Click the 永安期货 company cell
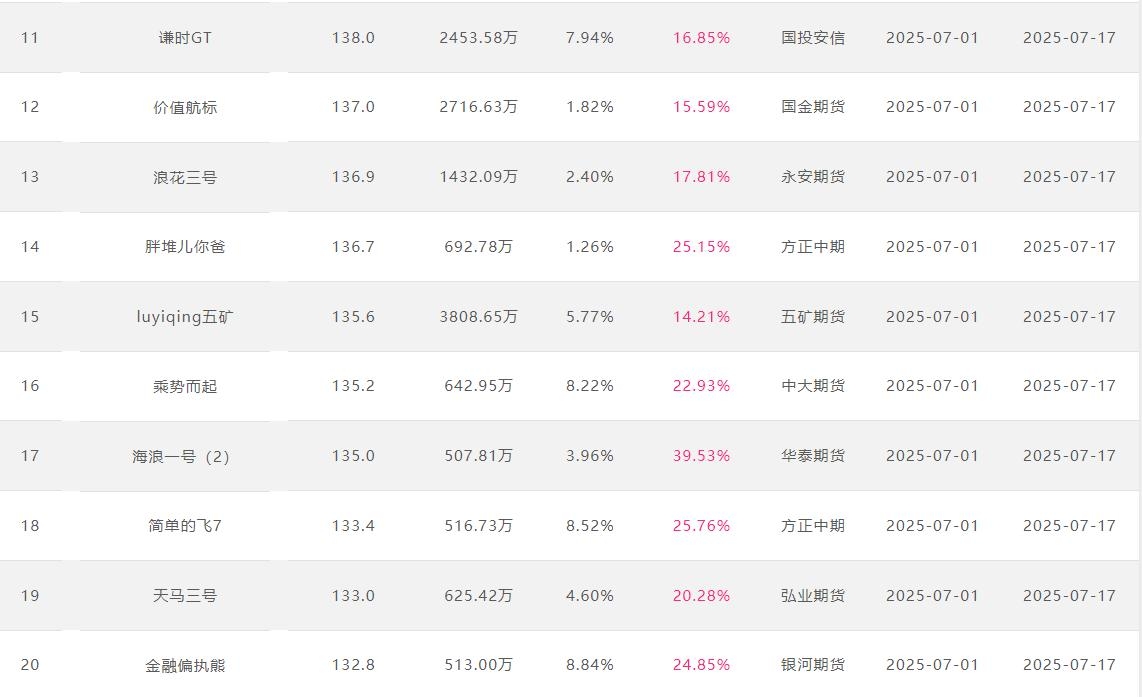Image resolution: width=1142 pixels, height=697 pixels. 813,177
